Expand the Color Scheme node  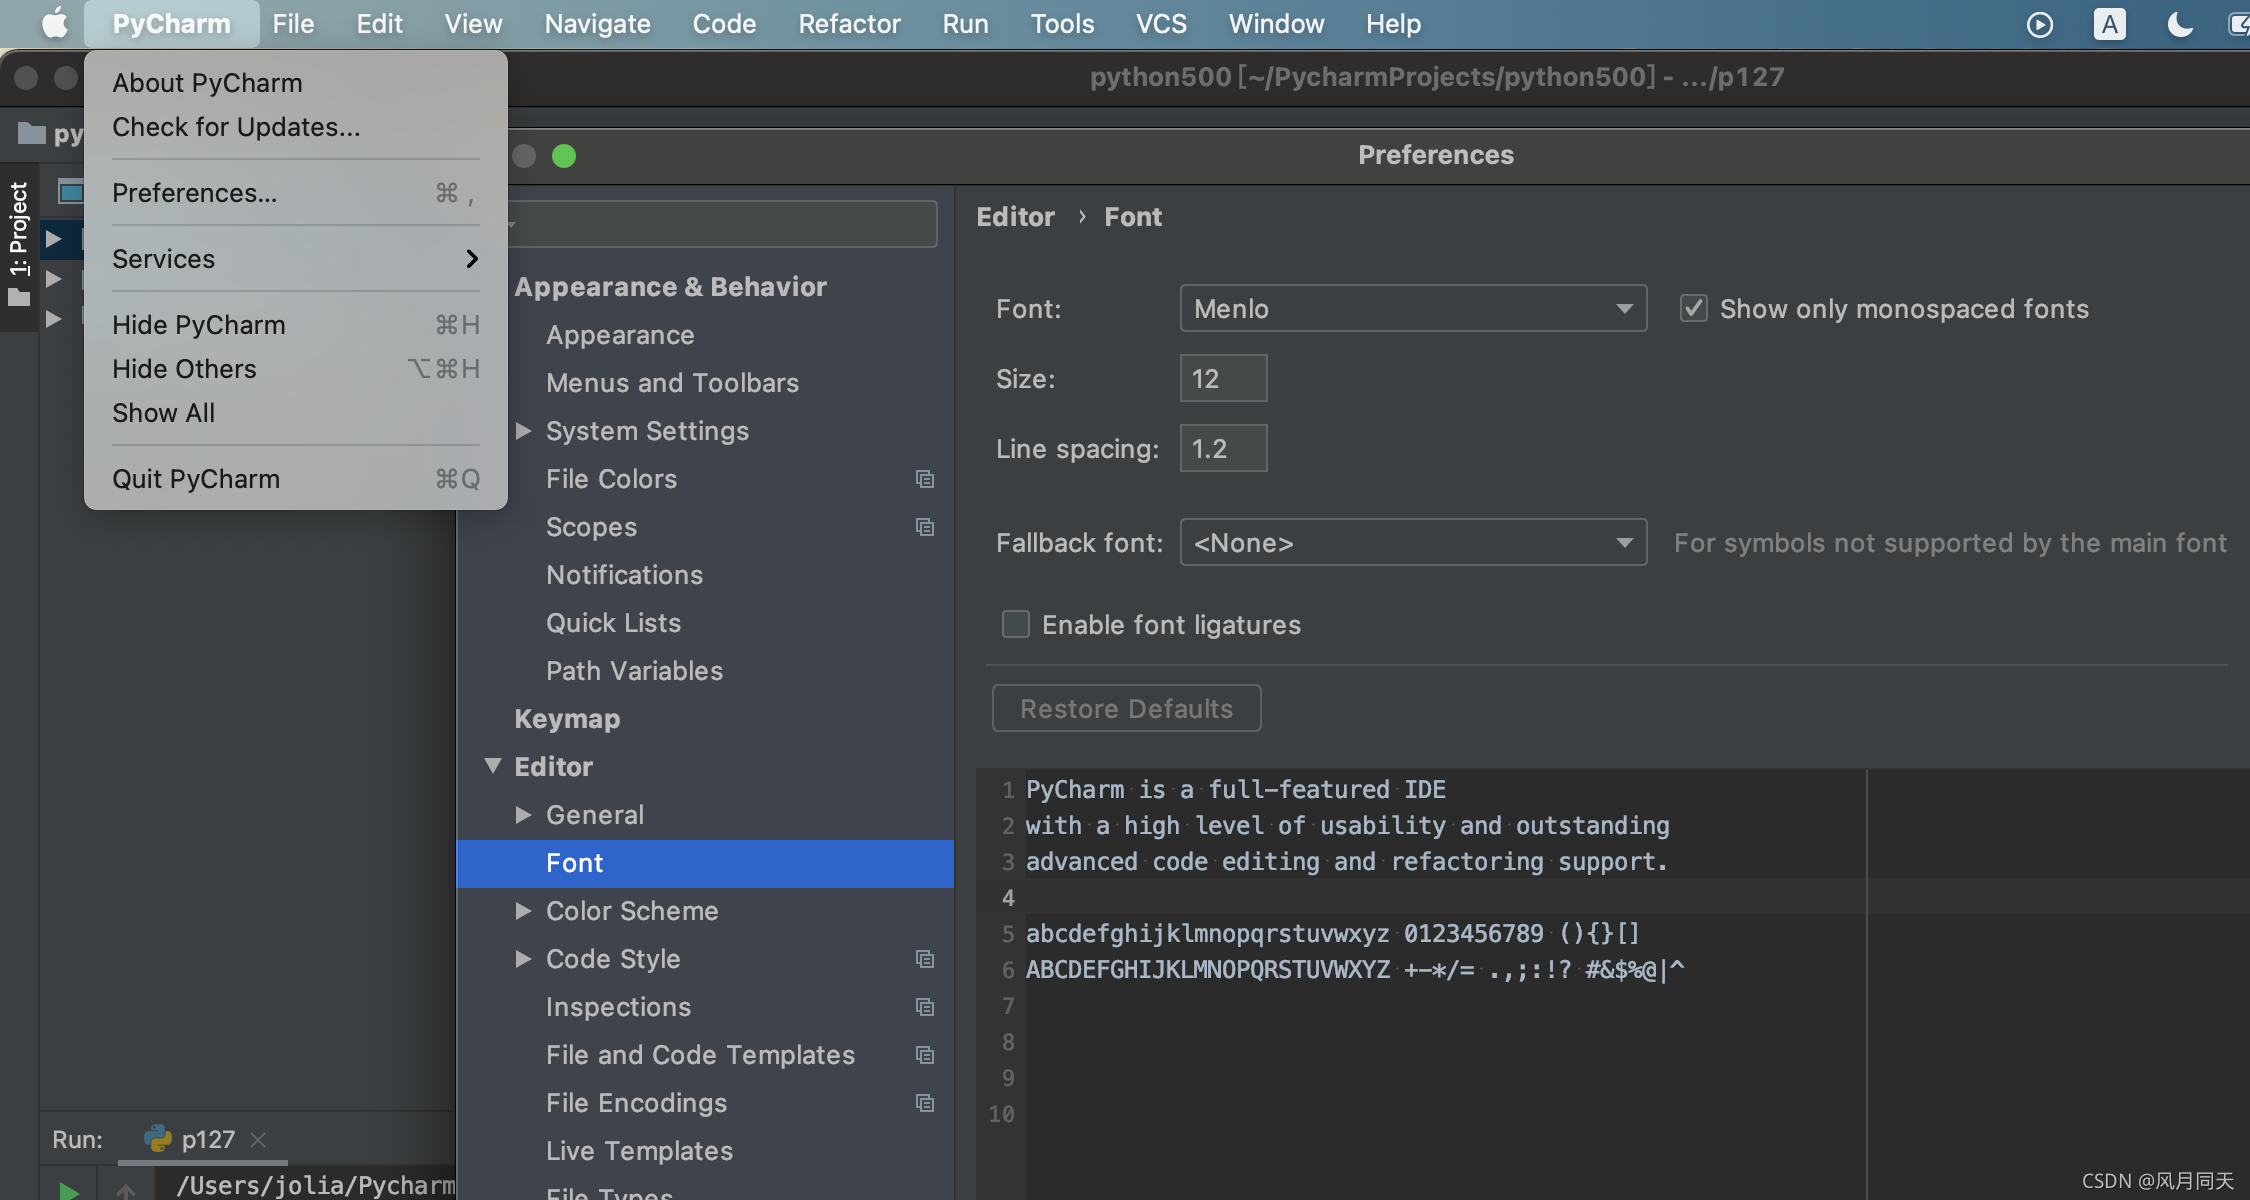(523, 911)
